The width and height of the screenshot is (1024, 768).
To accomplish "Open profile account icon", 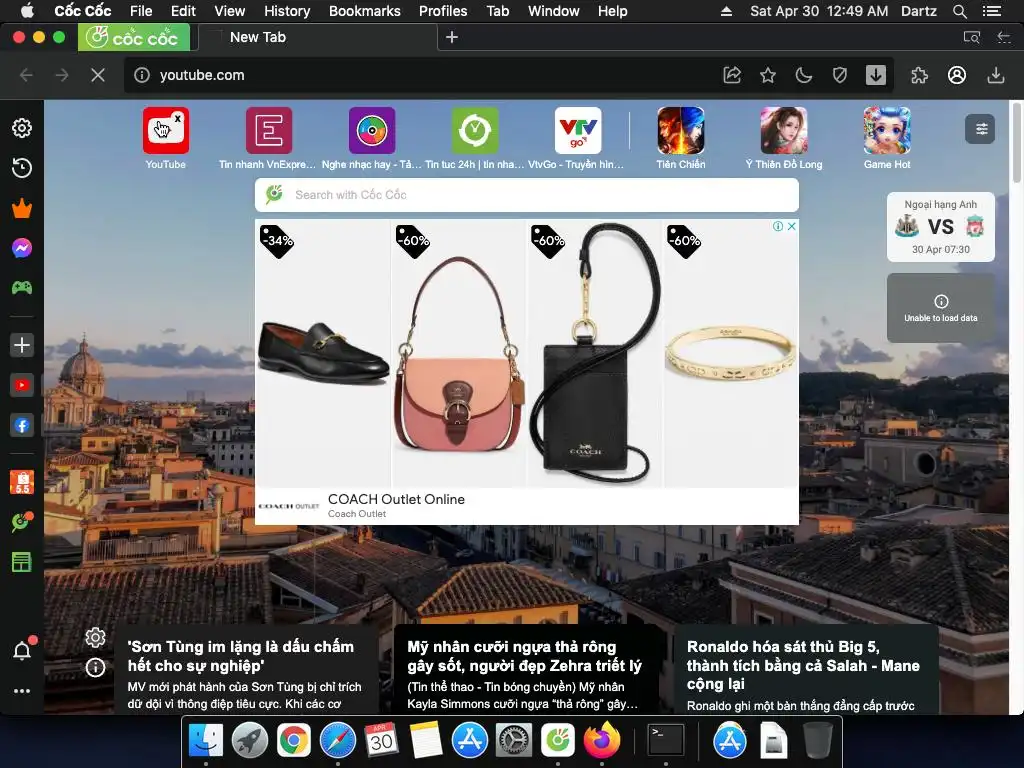I will tap(957, 75).
